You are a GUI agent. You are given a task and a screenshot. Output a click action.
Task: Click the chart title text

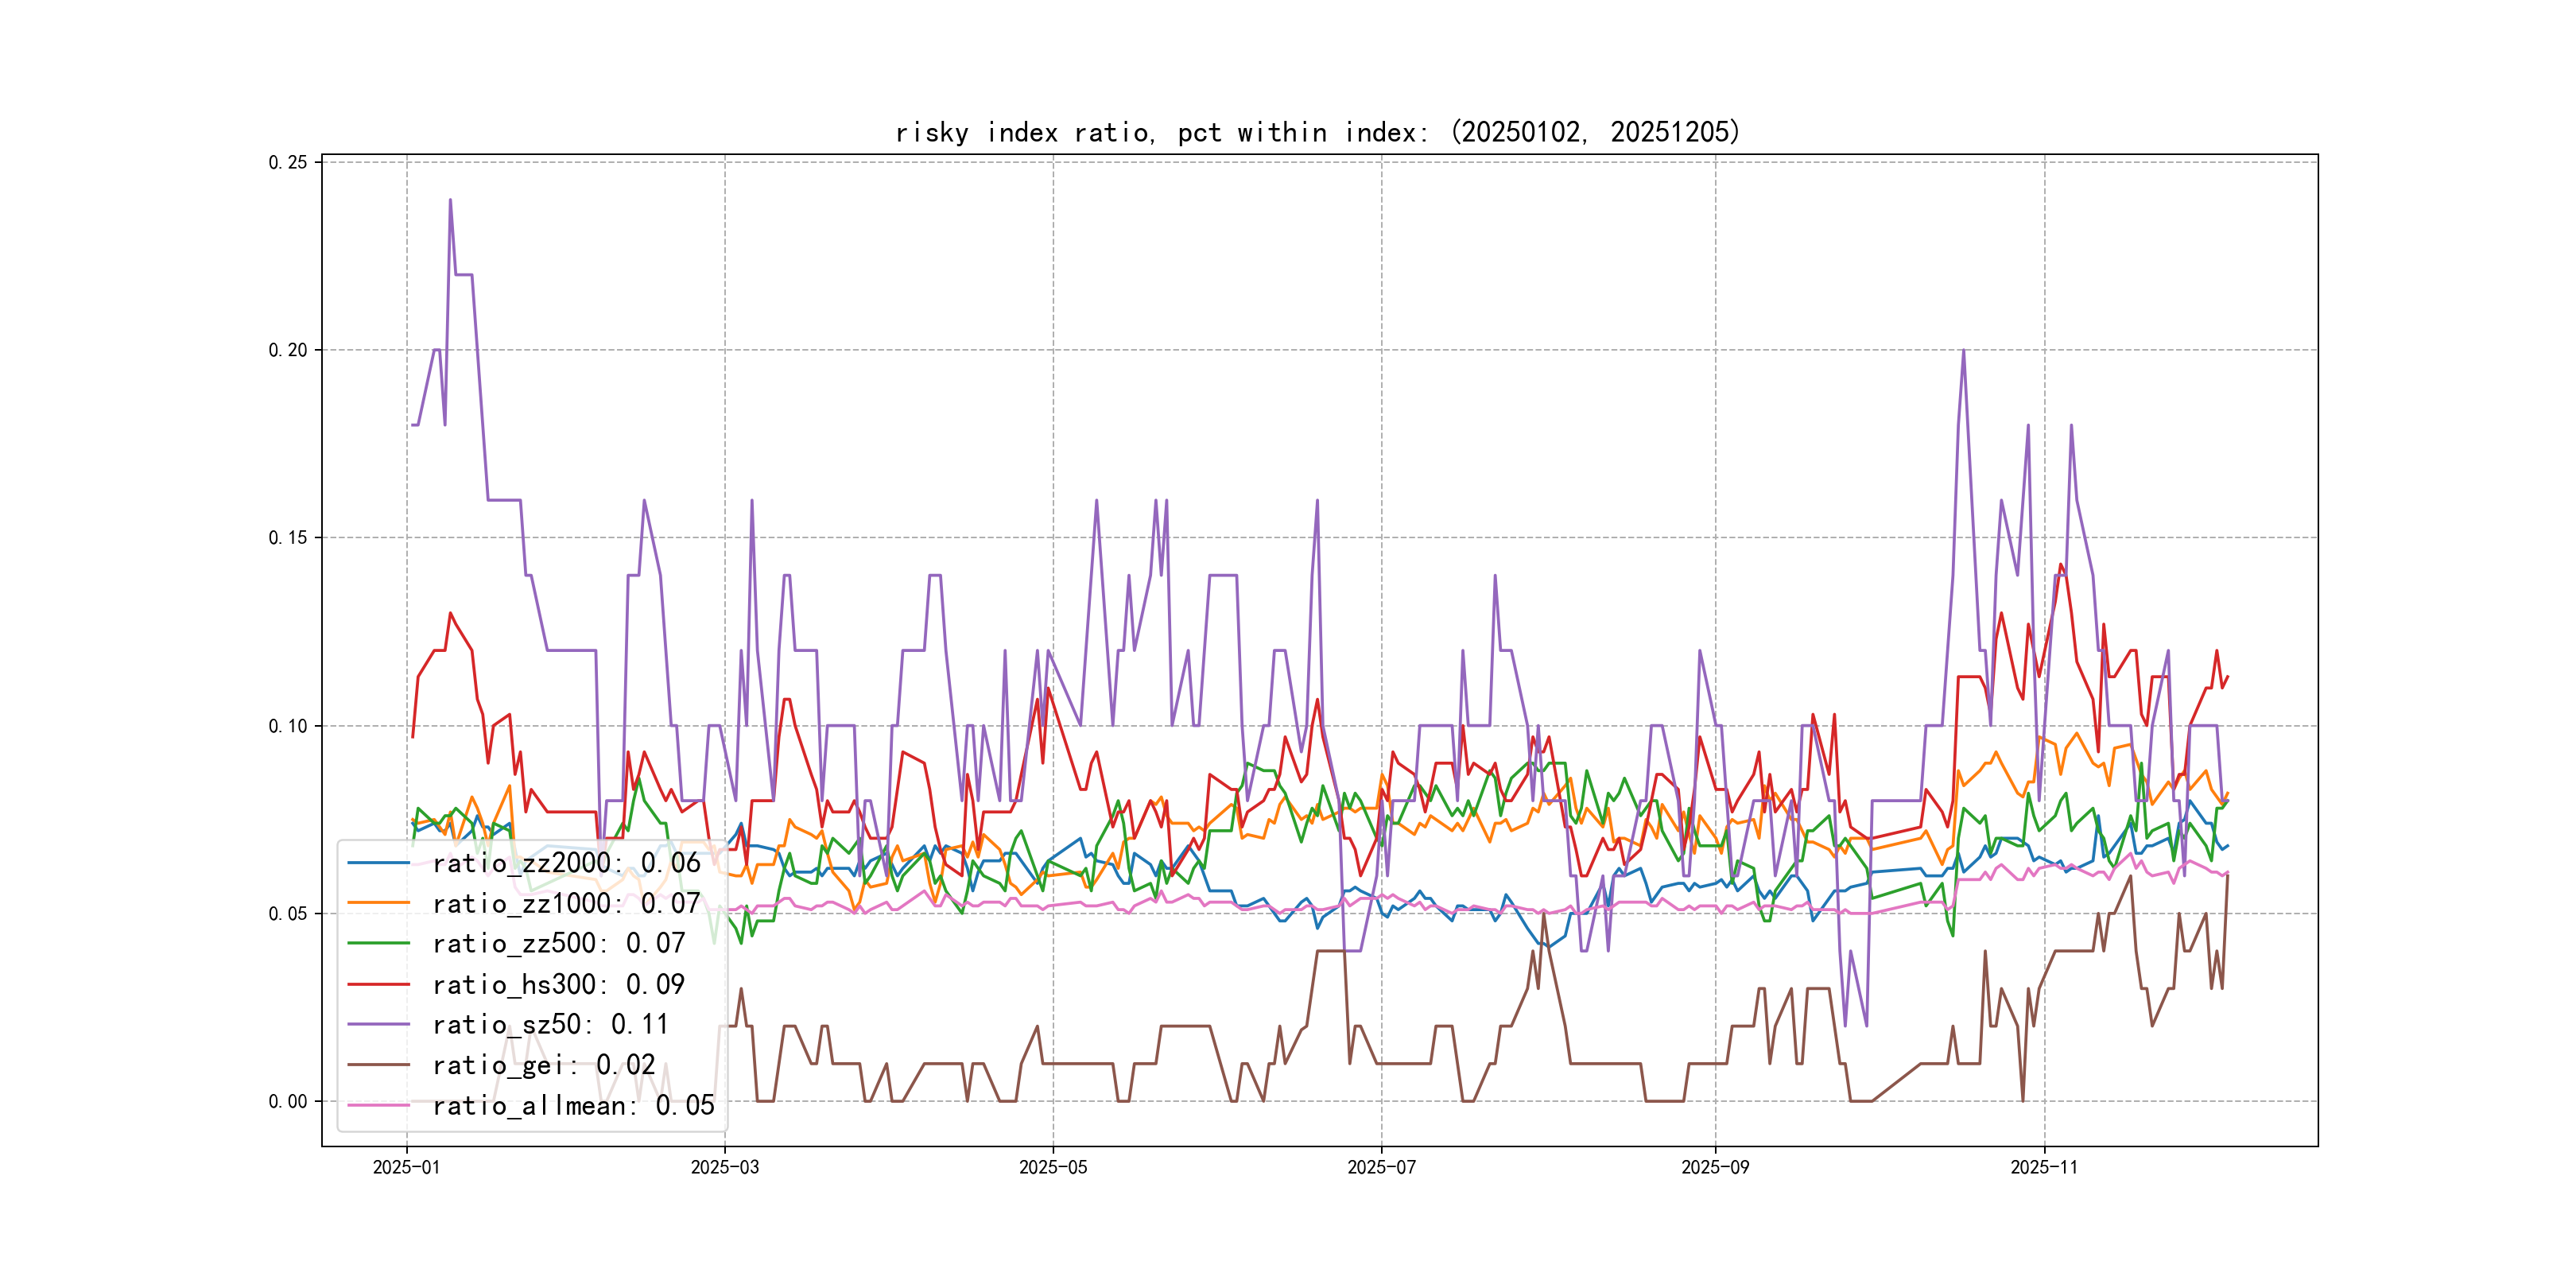tap(1317, 132)
